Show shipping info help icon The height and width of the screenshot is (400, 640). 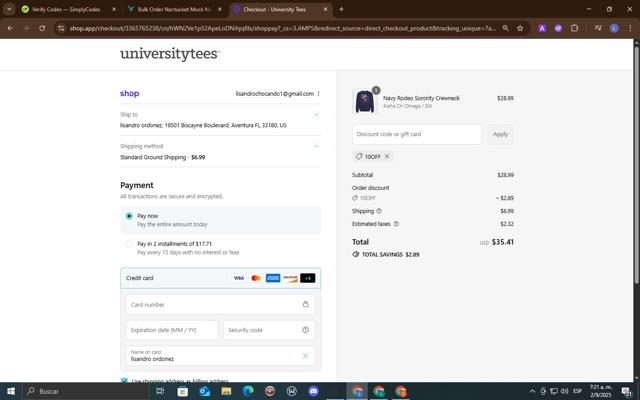point(379,211)
